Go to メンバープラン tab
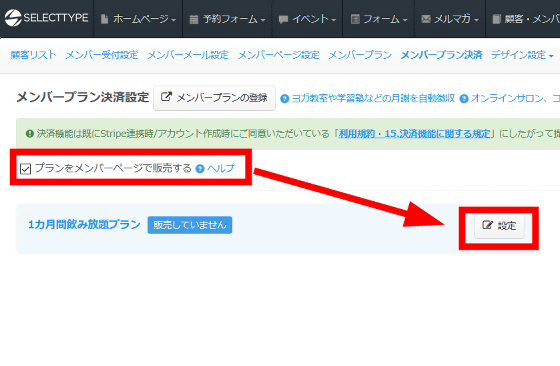This screenshot has width=560, height=366. (x=360, y=55)
